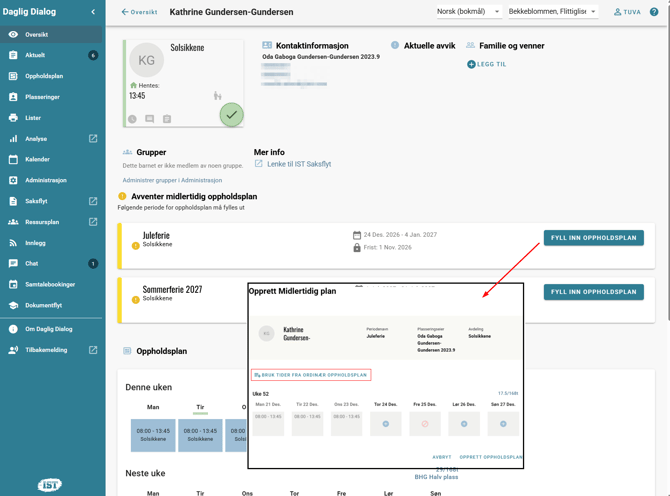This screenshot has height=496, width=670.
Task: Select the Monday 08:00 - 13:45 time block
Action: pyautogui.click(x=153, y=435)
